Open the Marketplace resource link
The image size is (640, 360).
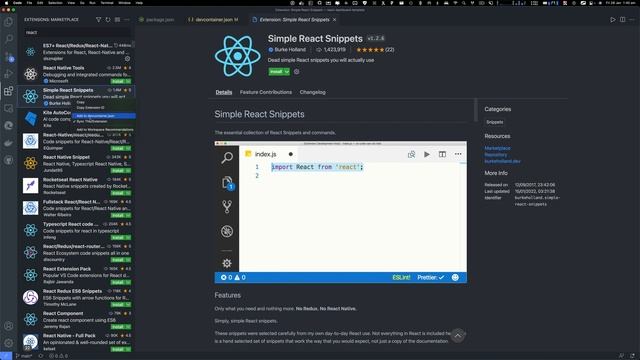(x=497, y=148)
